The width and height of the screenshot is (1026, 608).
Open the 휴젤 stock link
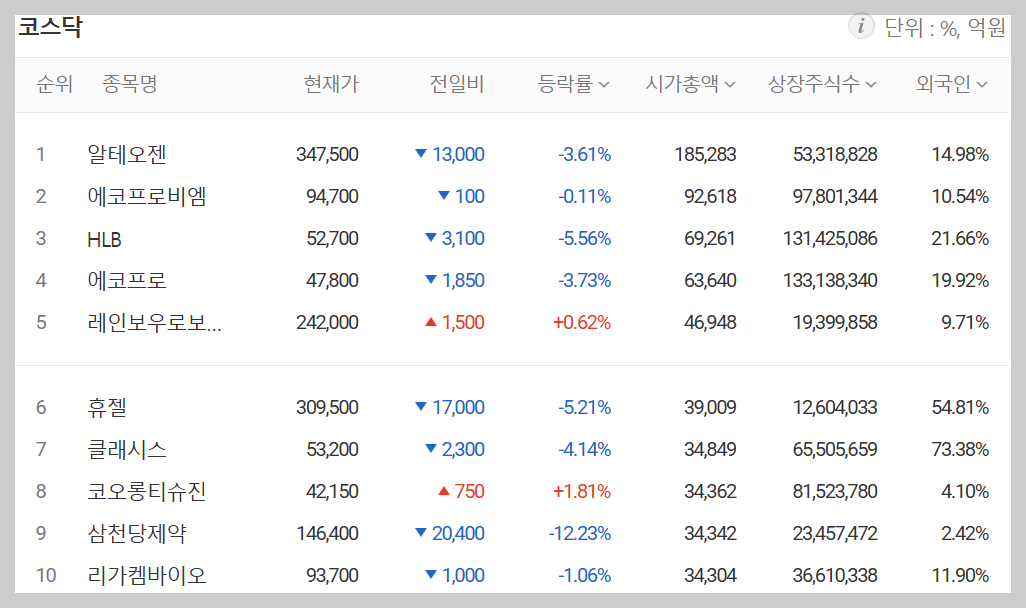click(107, 408)
